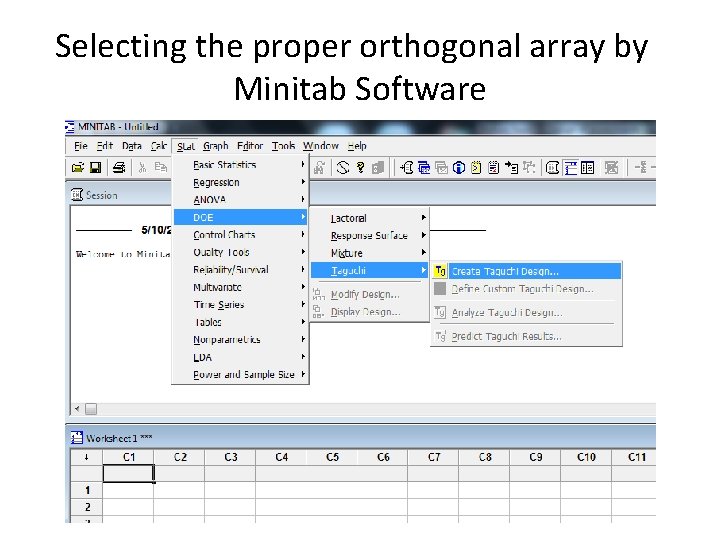Viewport: 720px width, 540px height.
Task: Click the Session window title icon
Action: [77, 195]
